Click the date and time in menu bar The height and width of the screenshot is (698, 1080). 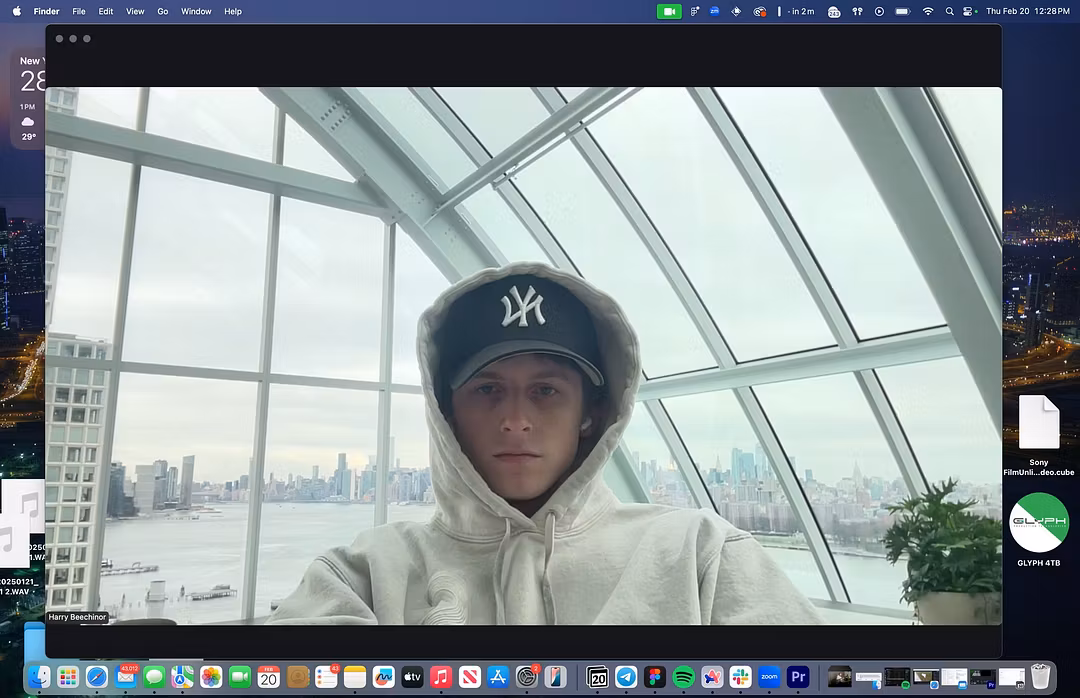click(1028, 11)
